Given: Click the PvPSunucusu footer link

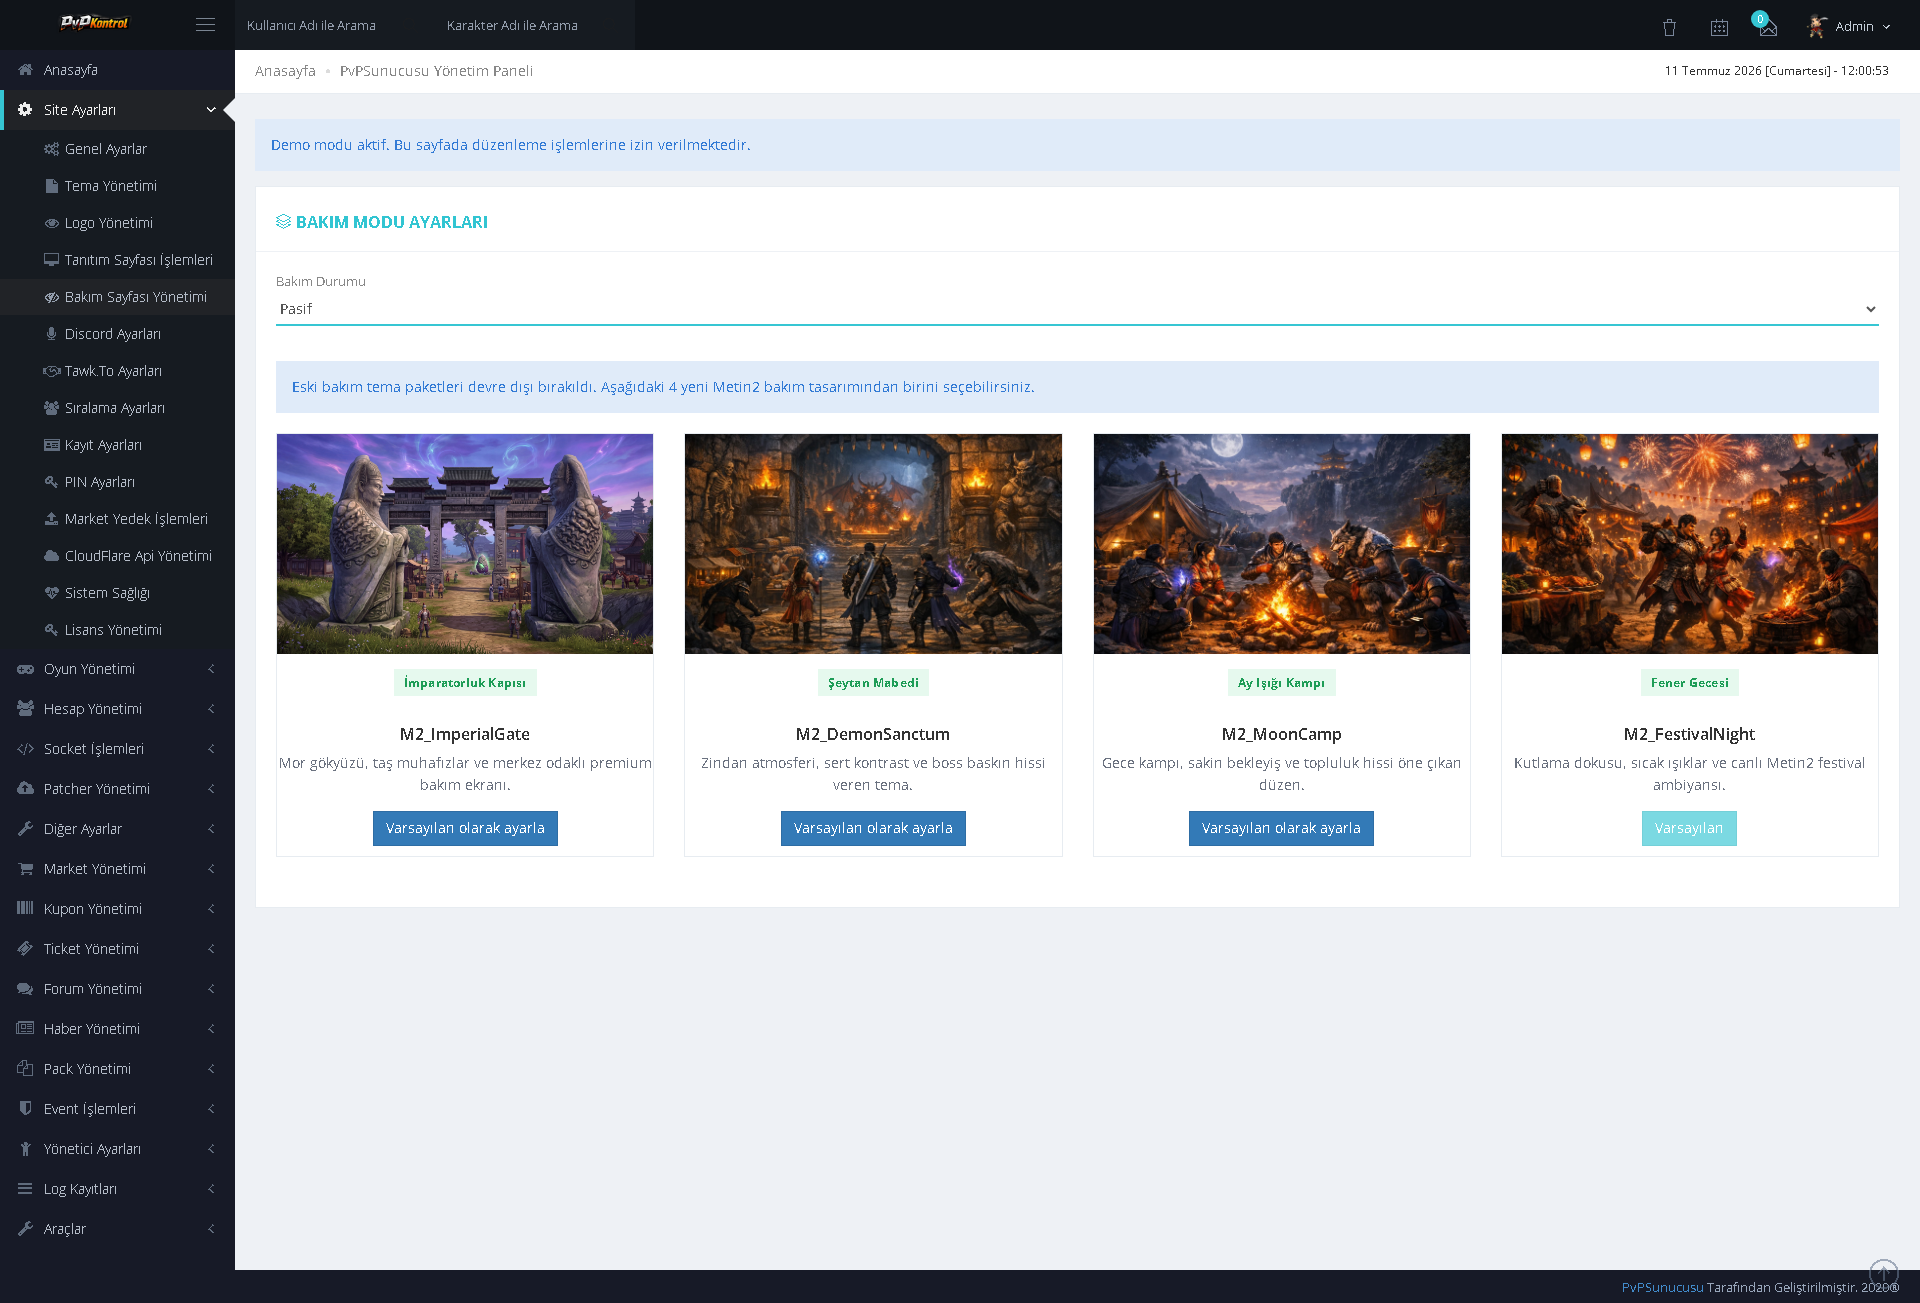Looking at the screenshot, I should click(x=1662, y=1287).
